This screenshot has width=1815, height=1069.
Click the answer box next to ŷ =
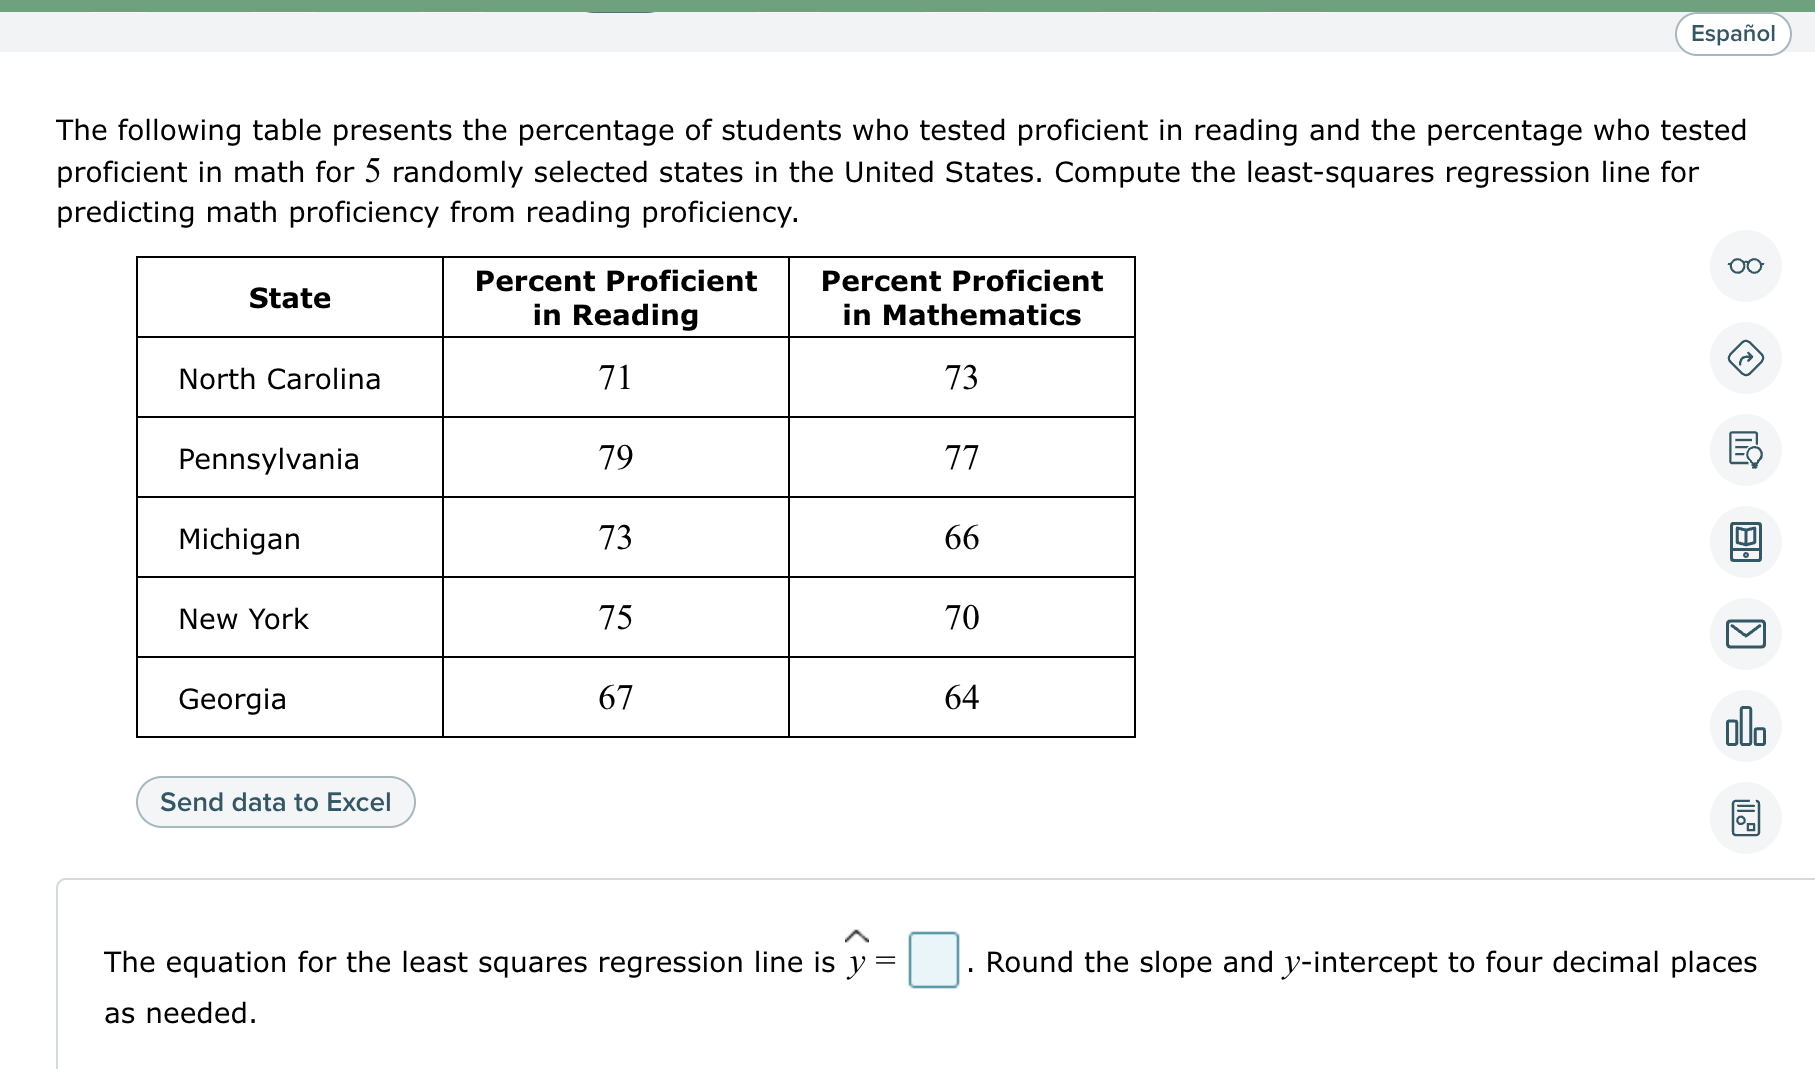(x=932, y=963)
